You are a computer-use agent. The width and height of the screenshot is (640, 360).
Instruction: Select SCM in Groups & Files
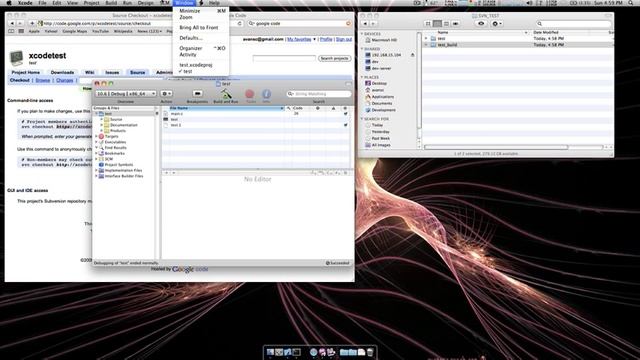[108, 159]
